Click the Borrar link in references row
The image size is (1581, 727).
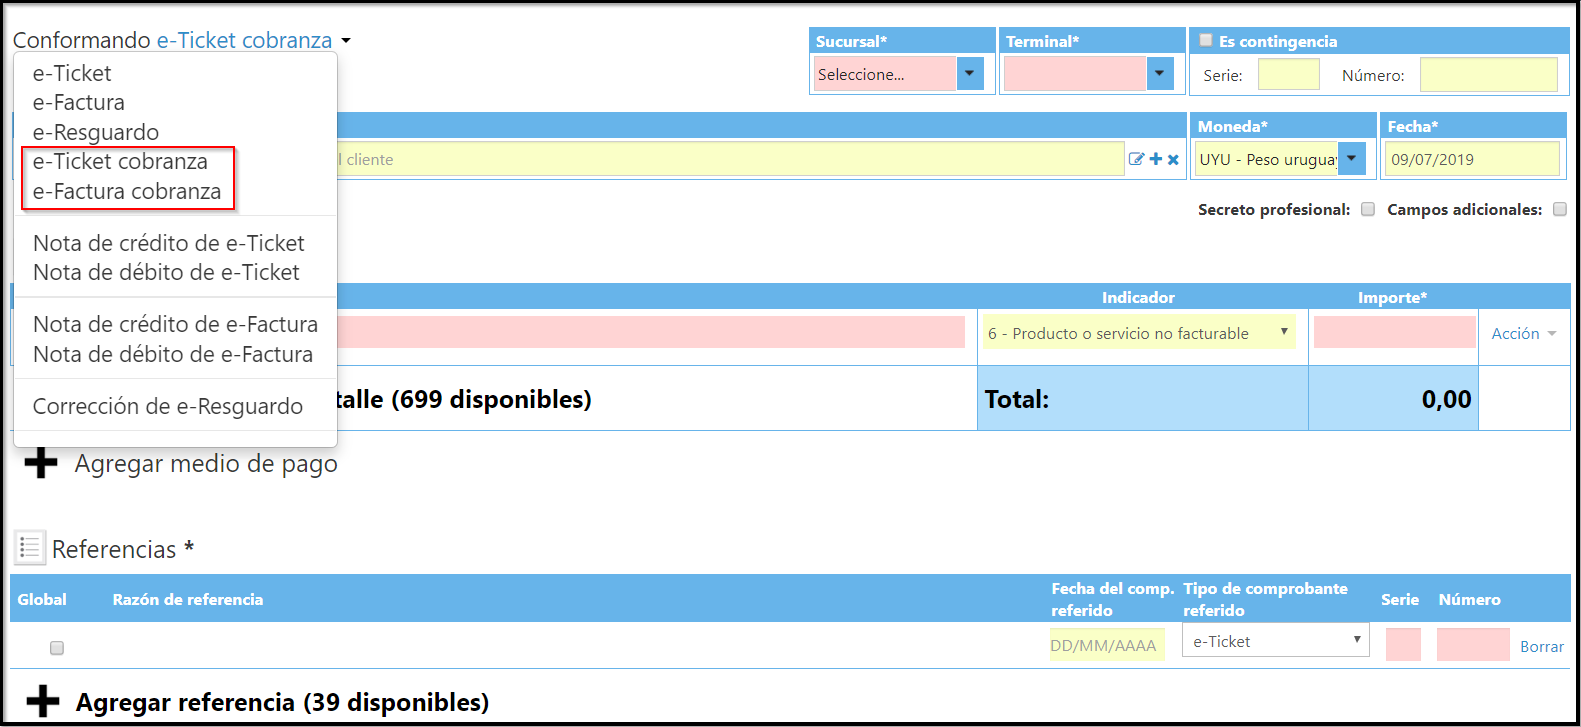point(1541,647)
